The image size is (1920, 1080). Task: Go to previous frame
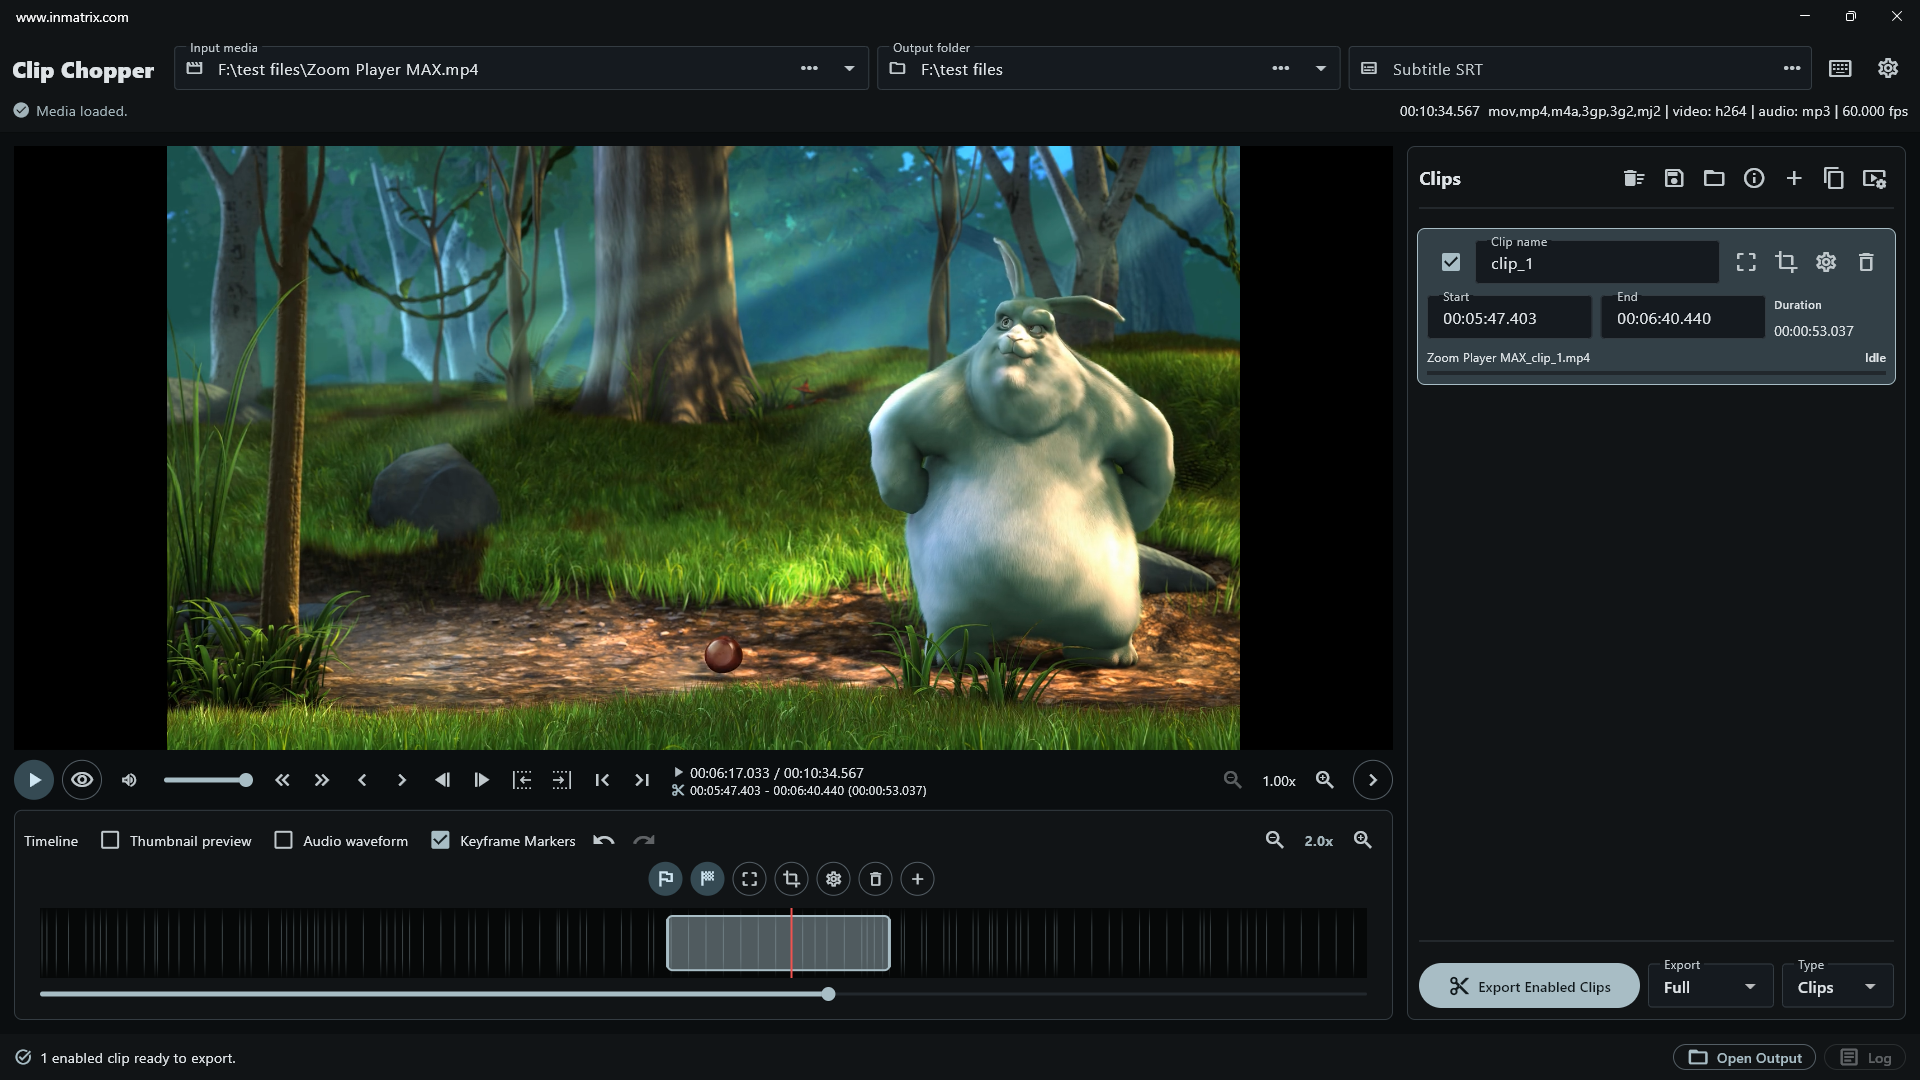click(x=442, y=780)
